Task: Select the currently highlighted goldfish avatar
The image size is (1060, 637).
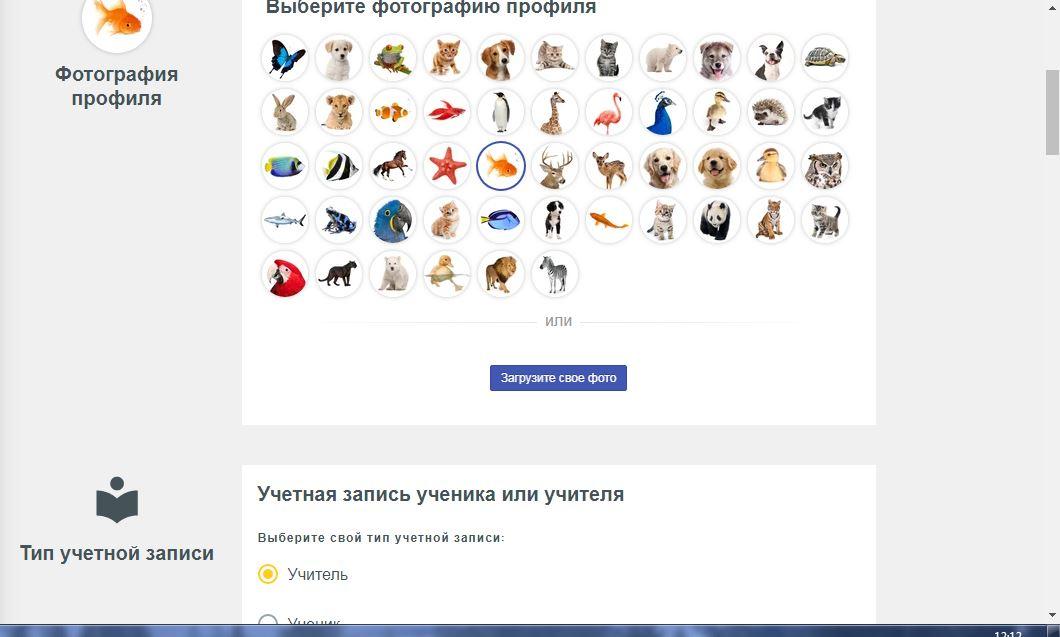Action: point(501,166)
